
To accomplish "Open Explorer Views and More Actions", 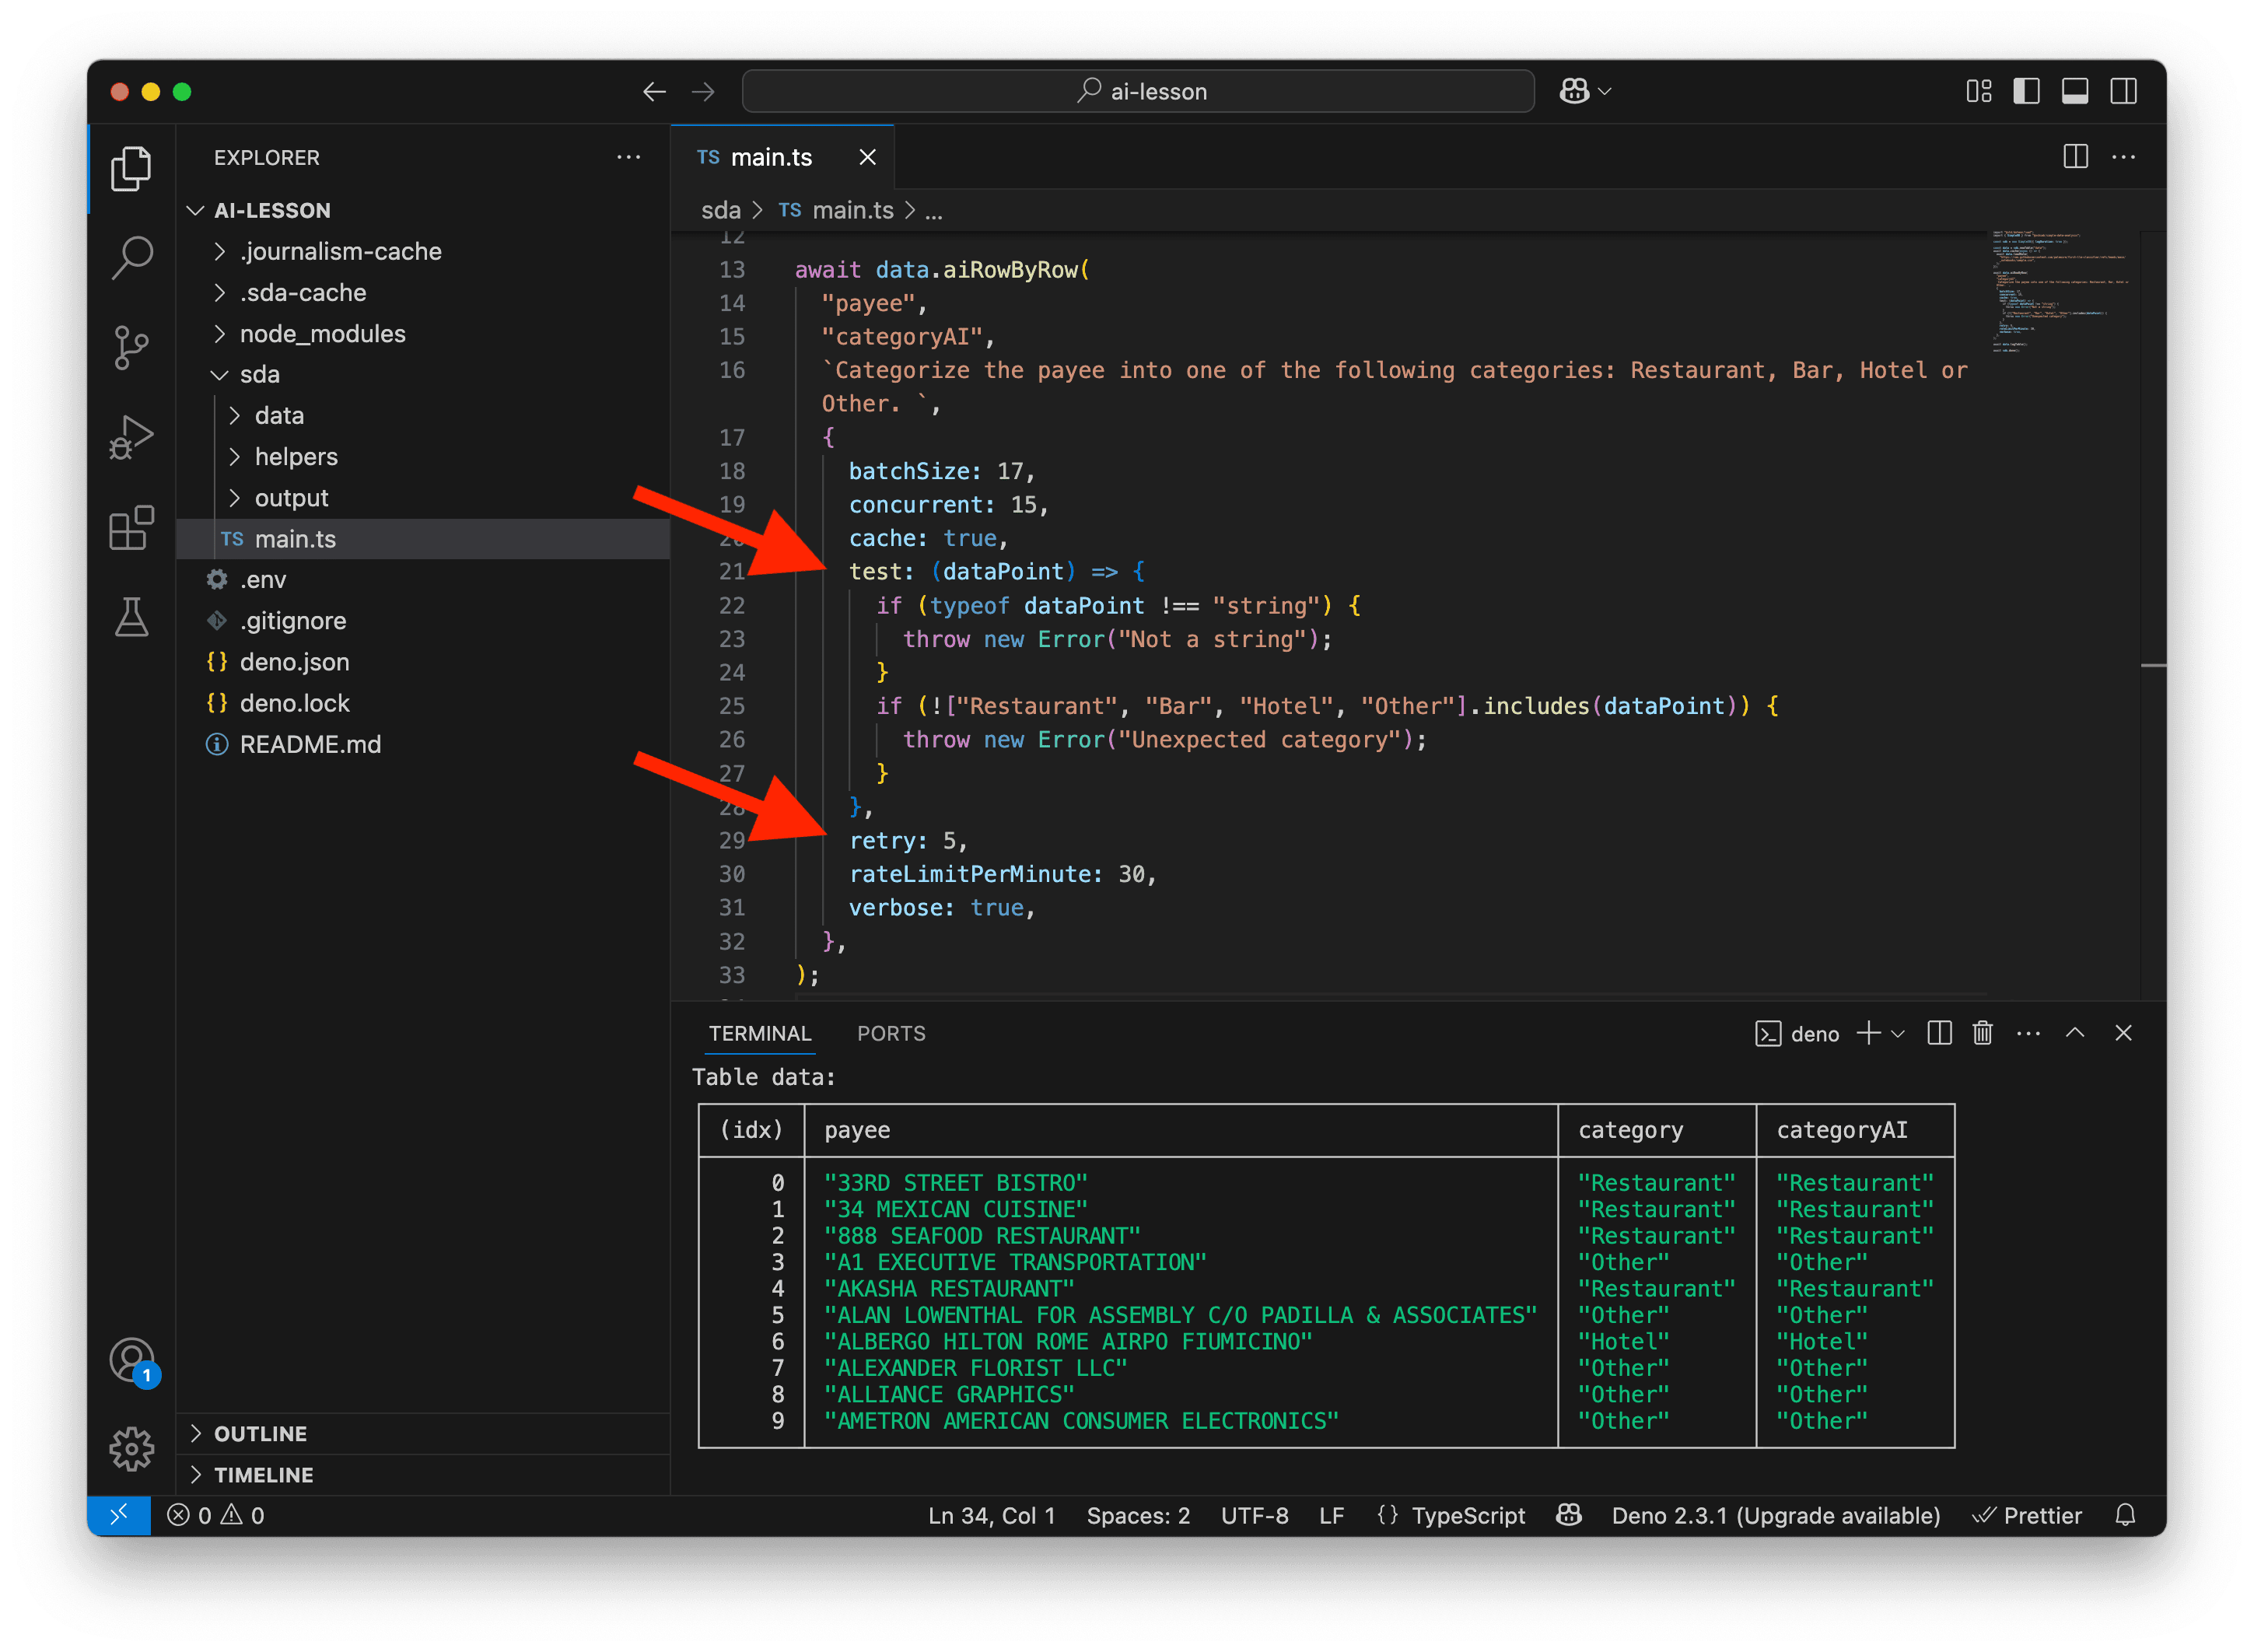I will pyautogui.click(x=628, y=157).
